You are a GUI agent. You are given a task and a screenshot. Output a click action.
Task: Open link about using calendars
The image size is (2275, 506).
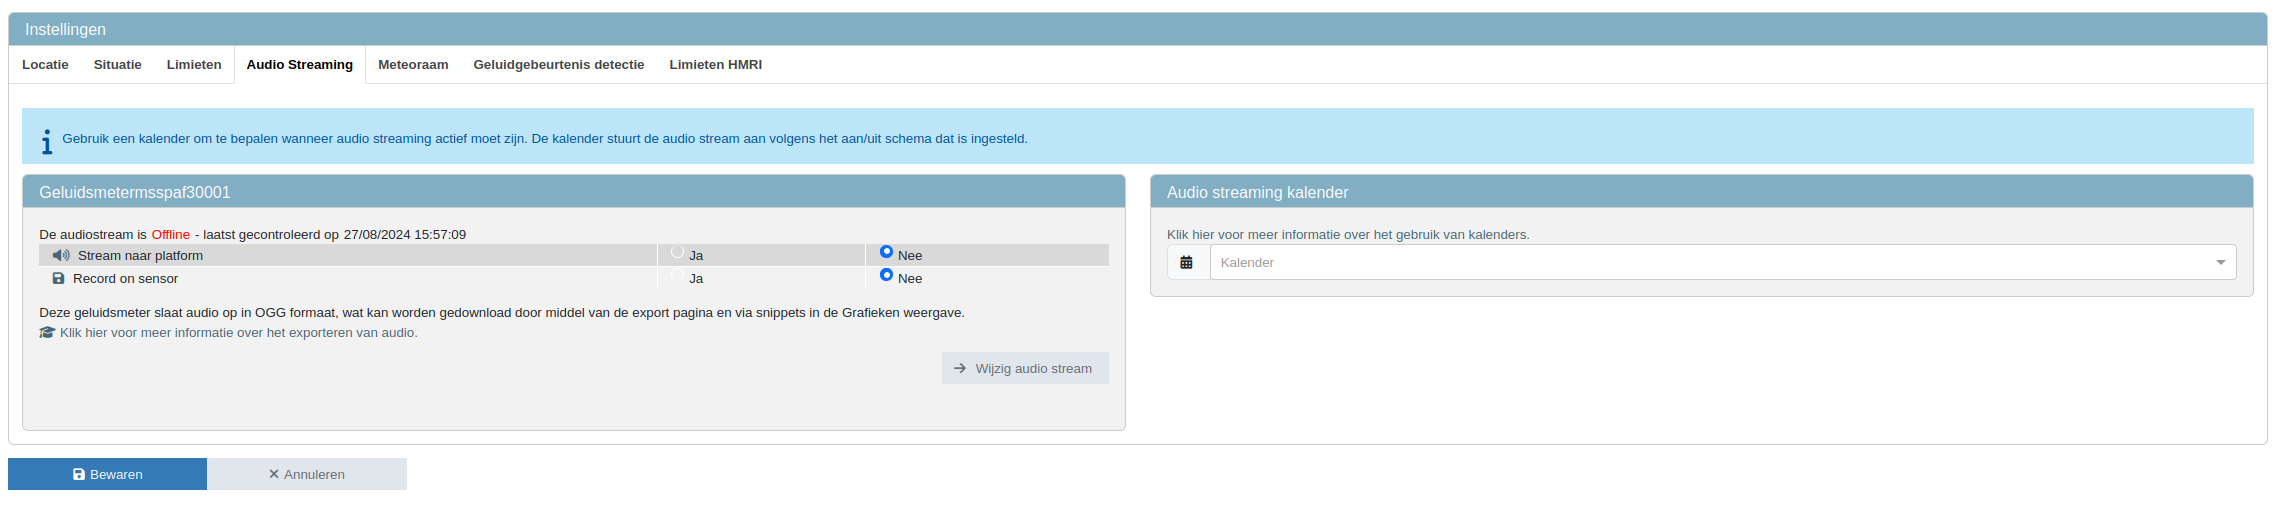pyautogui.click(x=1348, y=235)
